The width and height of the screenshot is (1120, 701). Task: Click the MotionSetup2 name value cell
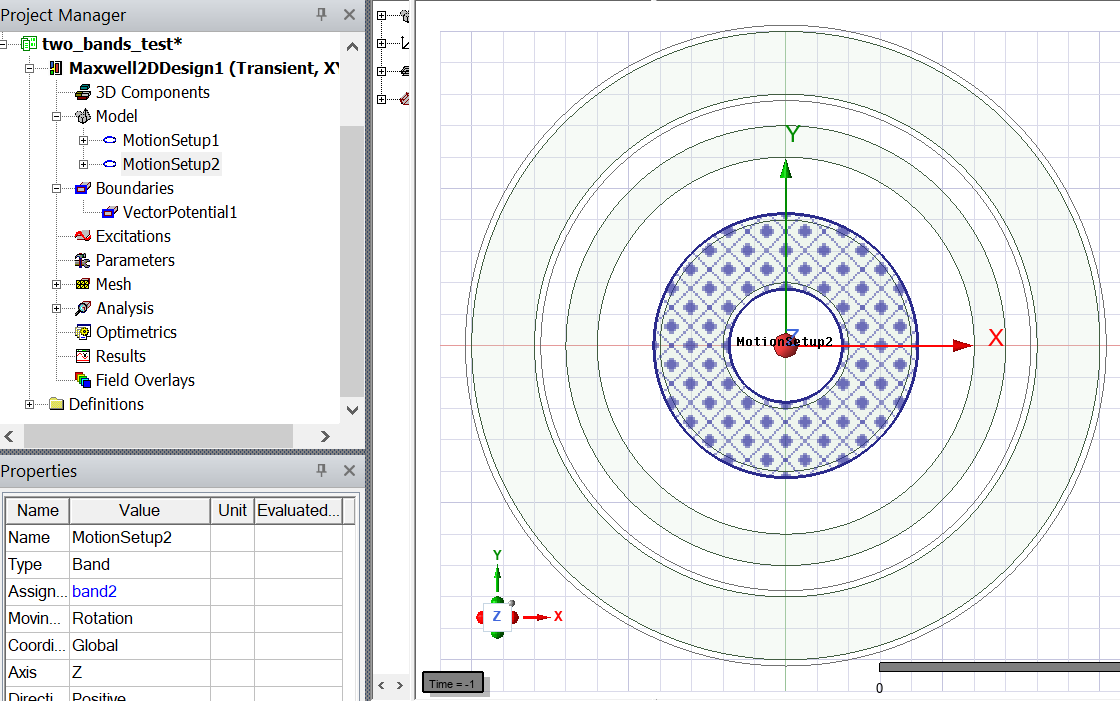click(x=140, y=537)
